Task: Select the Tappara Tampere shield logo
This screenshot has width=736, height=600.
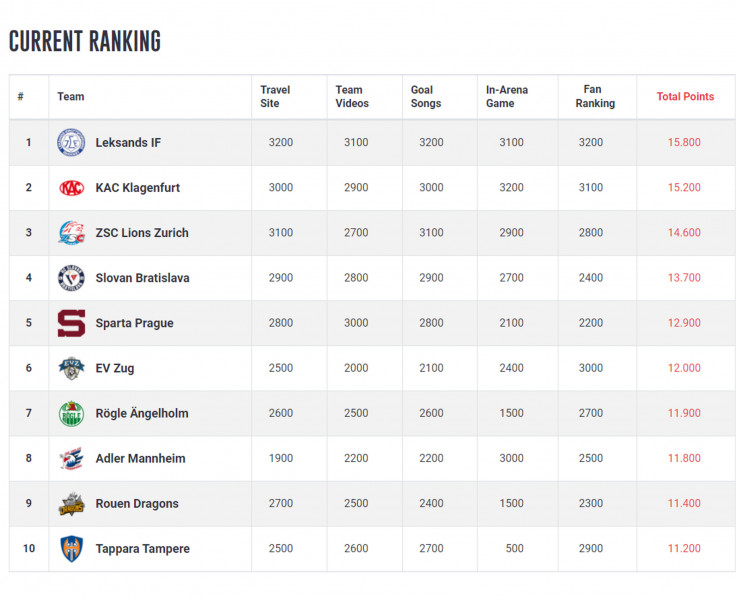Action: [72, 548]
